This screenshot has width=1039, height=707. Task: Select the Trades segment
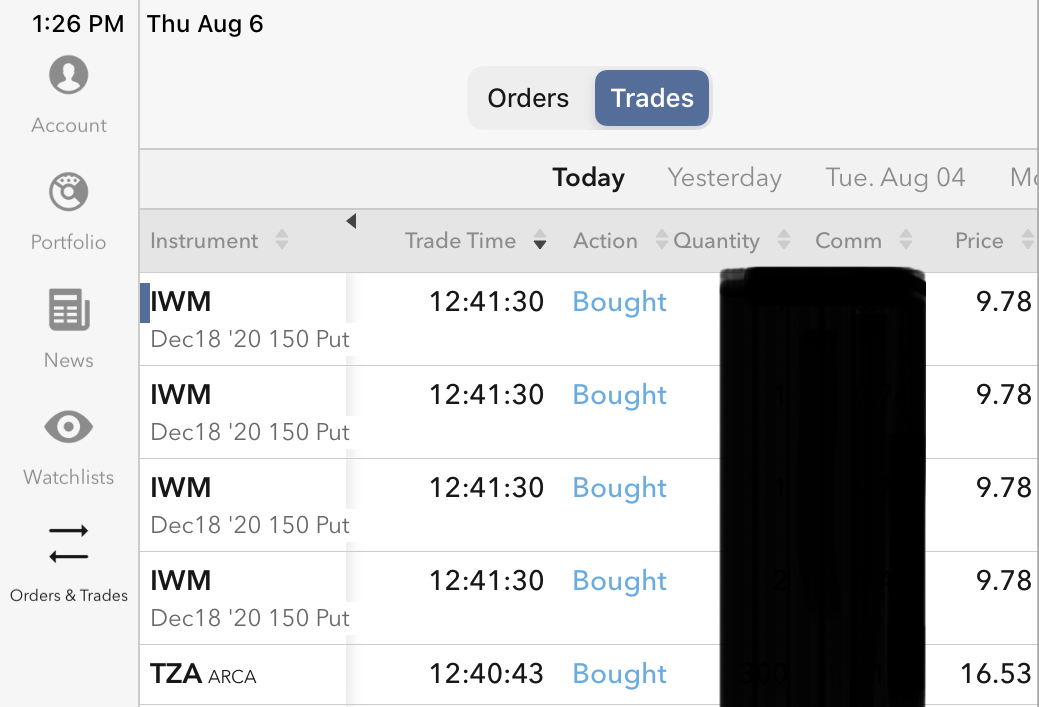652,98
